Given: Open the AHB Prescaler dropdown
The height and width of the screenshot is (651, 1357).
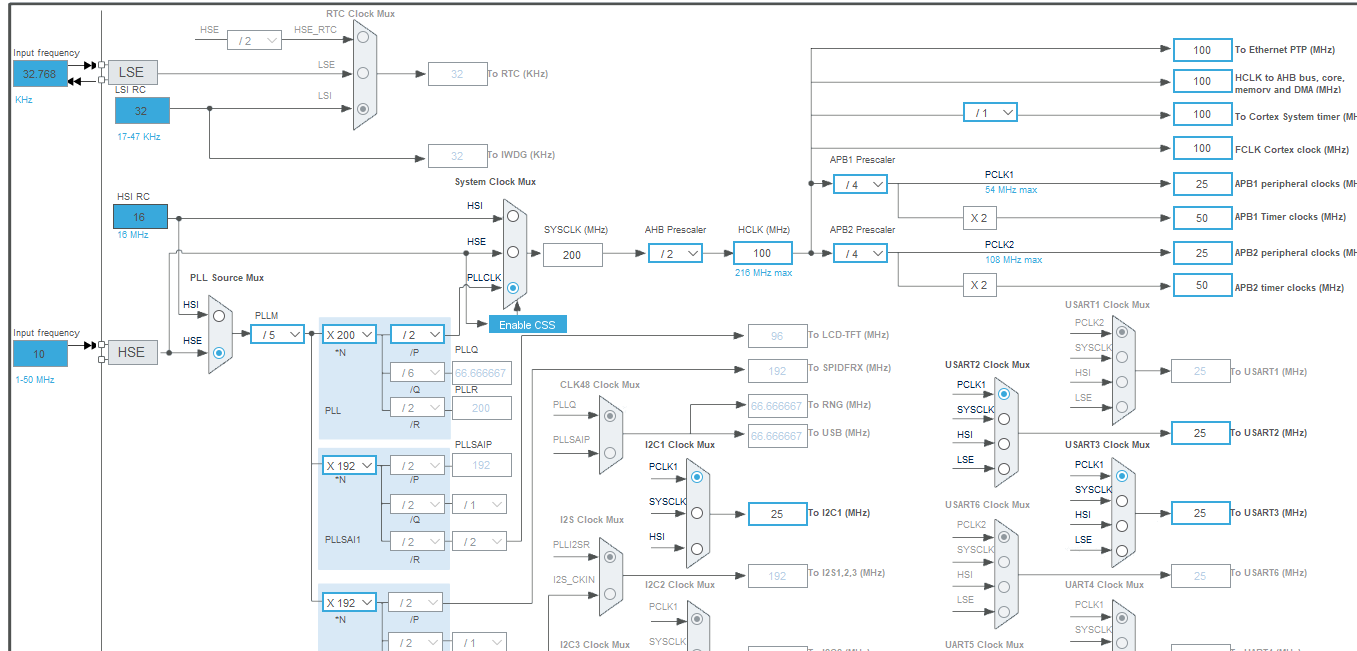Looking at the screenshot, I should click(675, 254).
